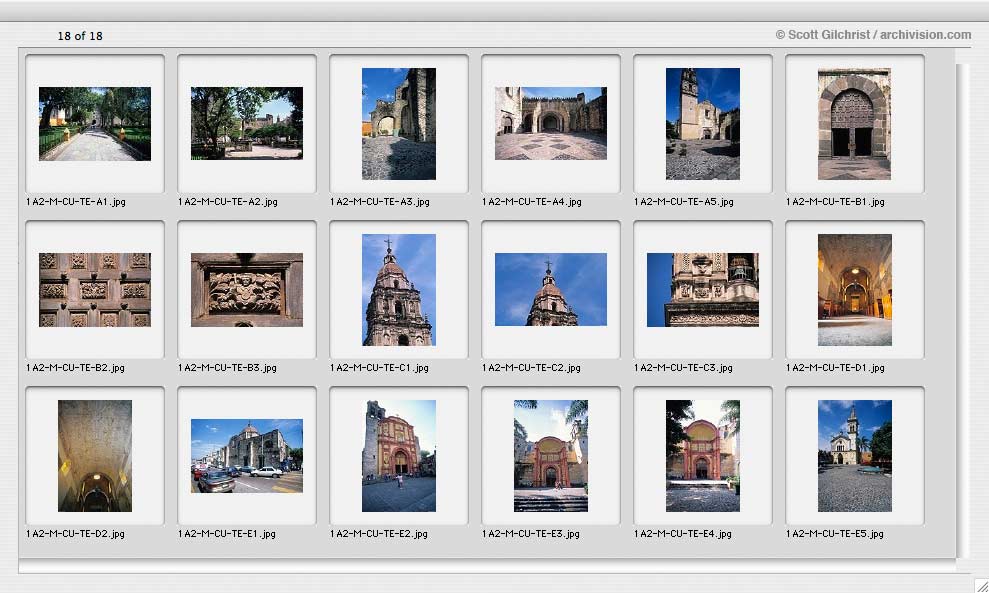Click filename label 1A2-M-CU-TE-A2.jpg

pyautogui.click(x=228, y=202)
